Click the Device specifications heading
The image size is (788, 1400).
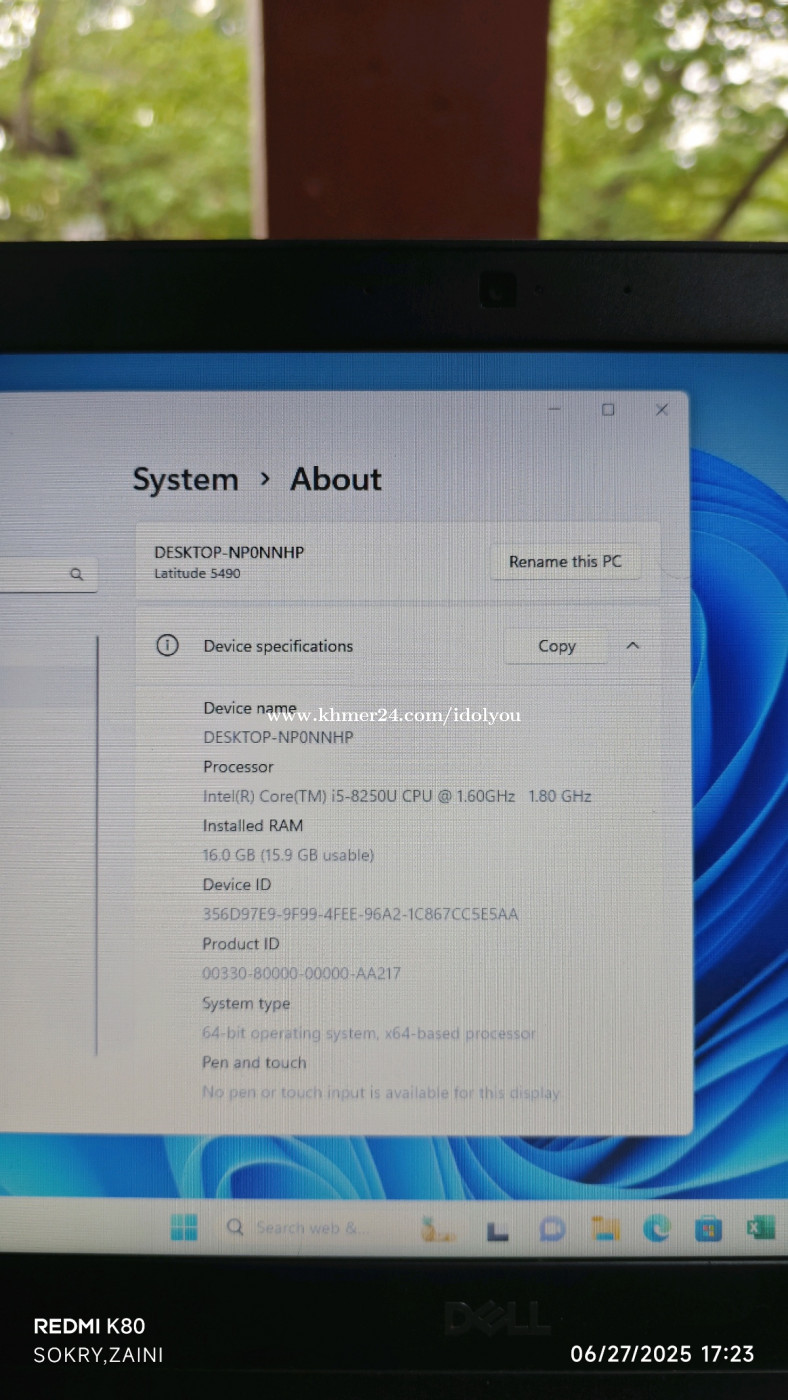coord(278,646)
